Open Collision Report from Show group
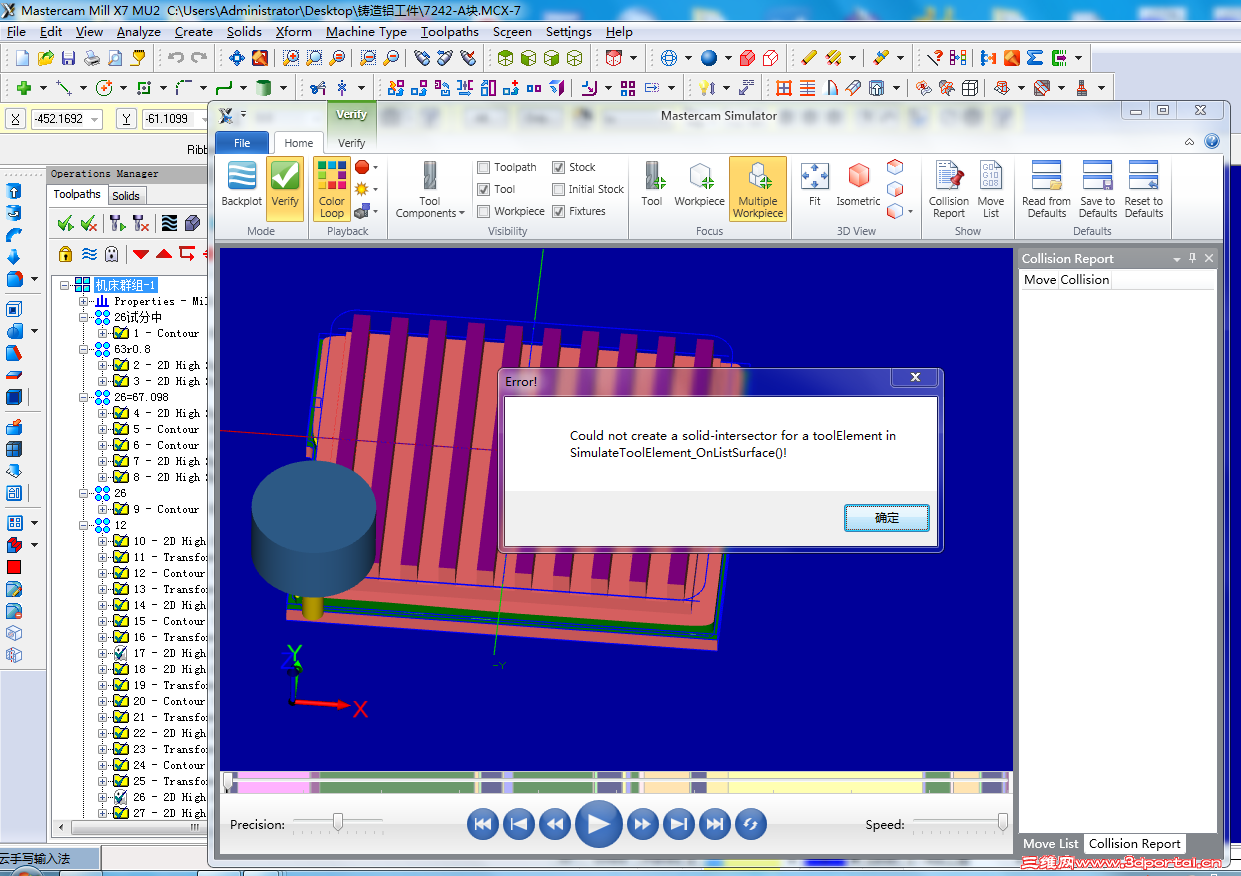1241x876 pixels. pyautogui.click(x=949, y=189)
